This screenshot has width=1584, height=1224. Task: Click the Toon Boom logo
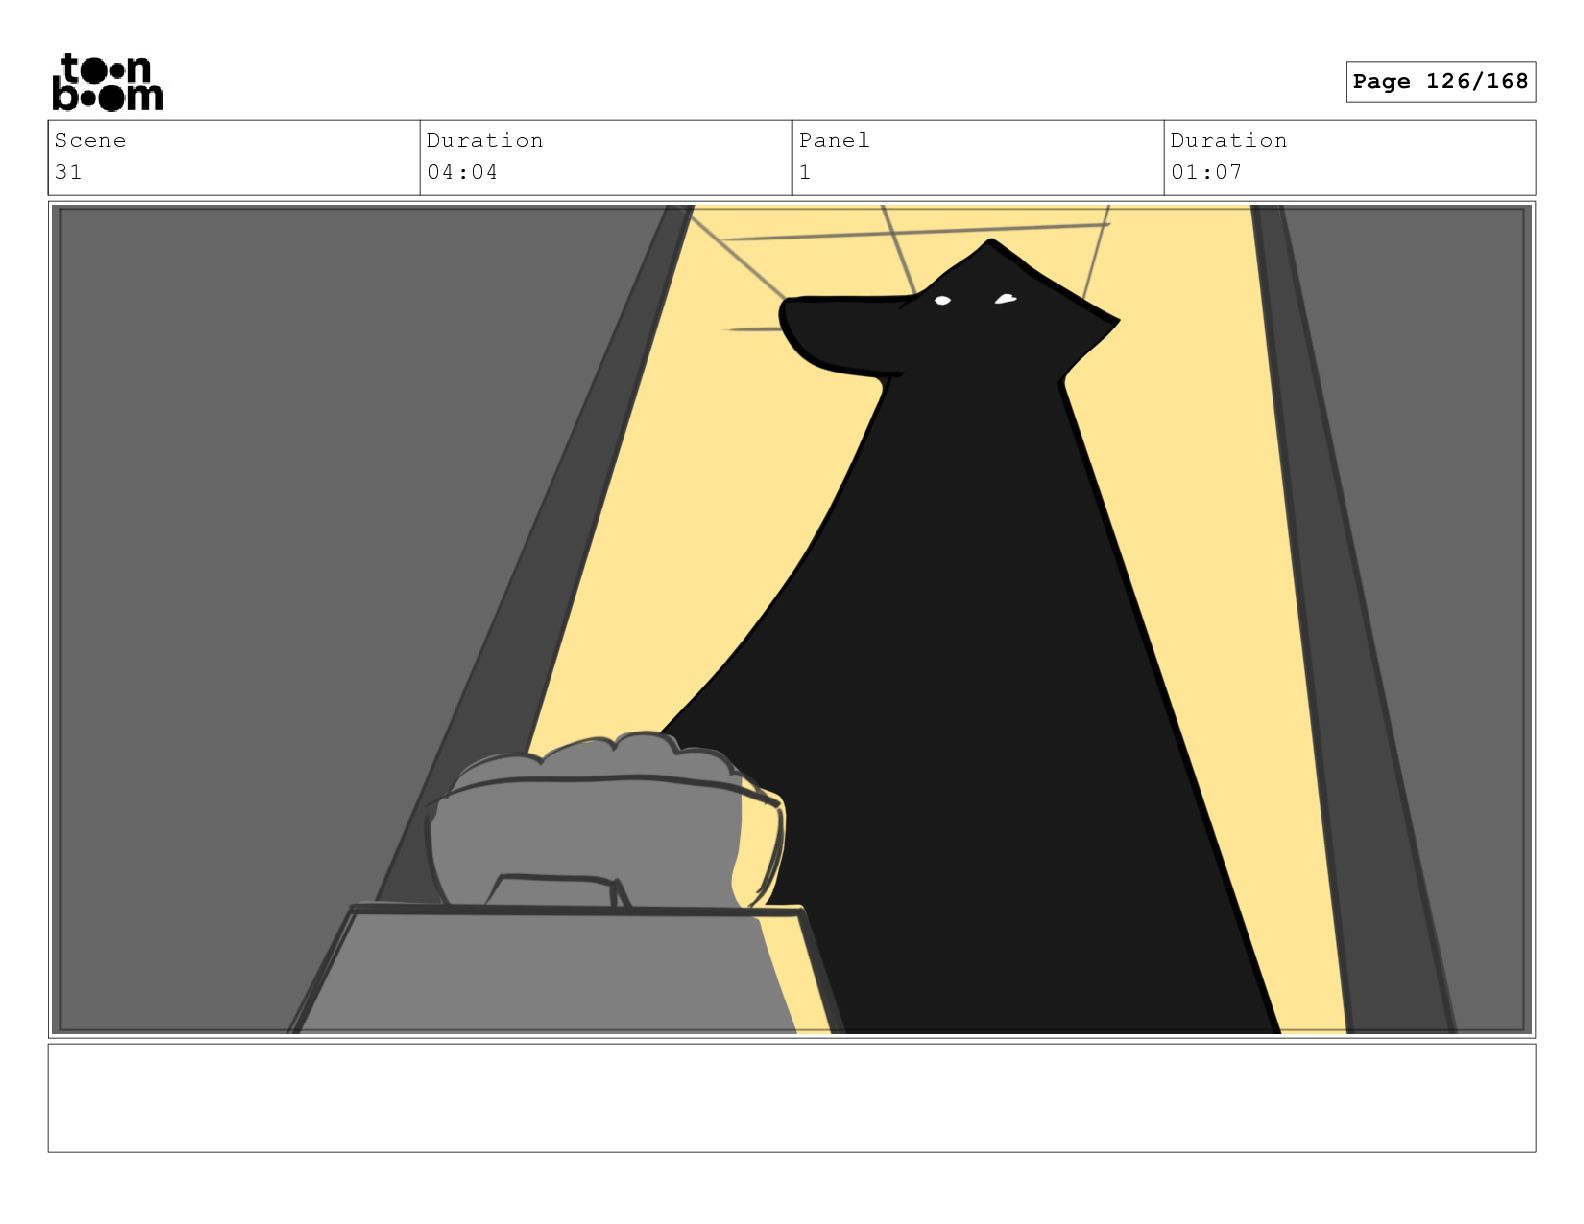click(107, 82)
